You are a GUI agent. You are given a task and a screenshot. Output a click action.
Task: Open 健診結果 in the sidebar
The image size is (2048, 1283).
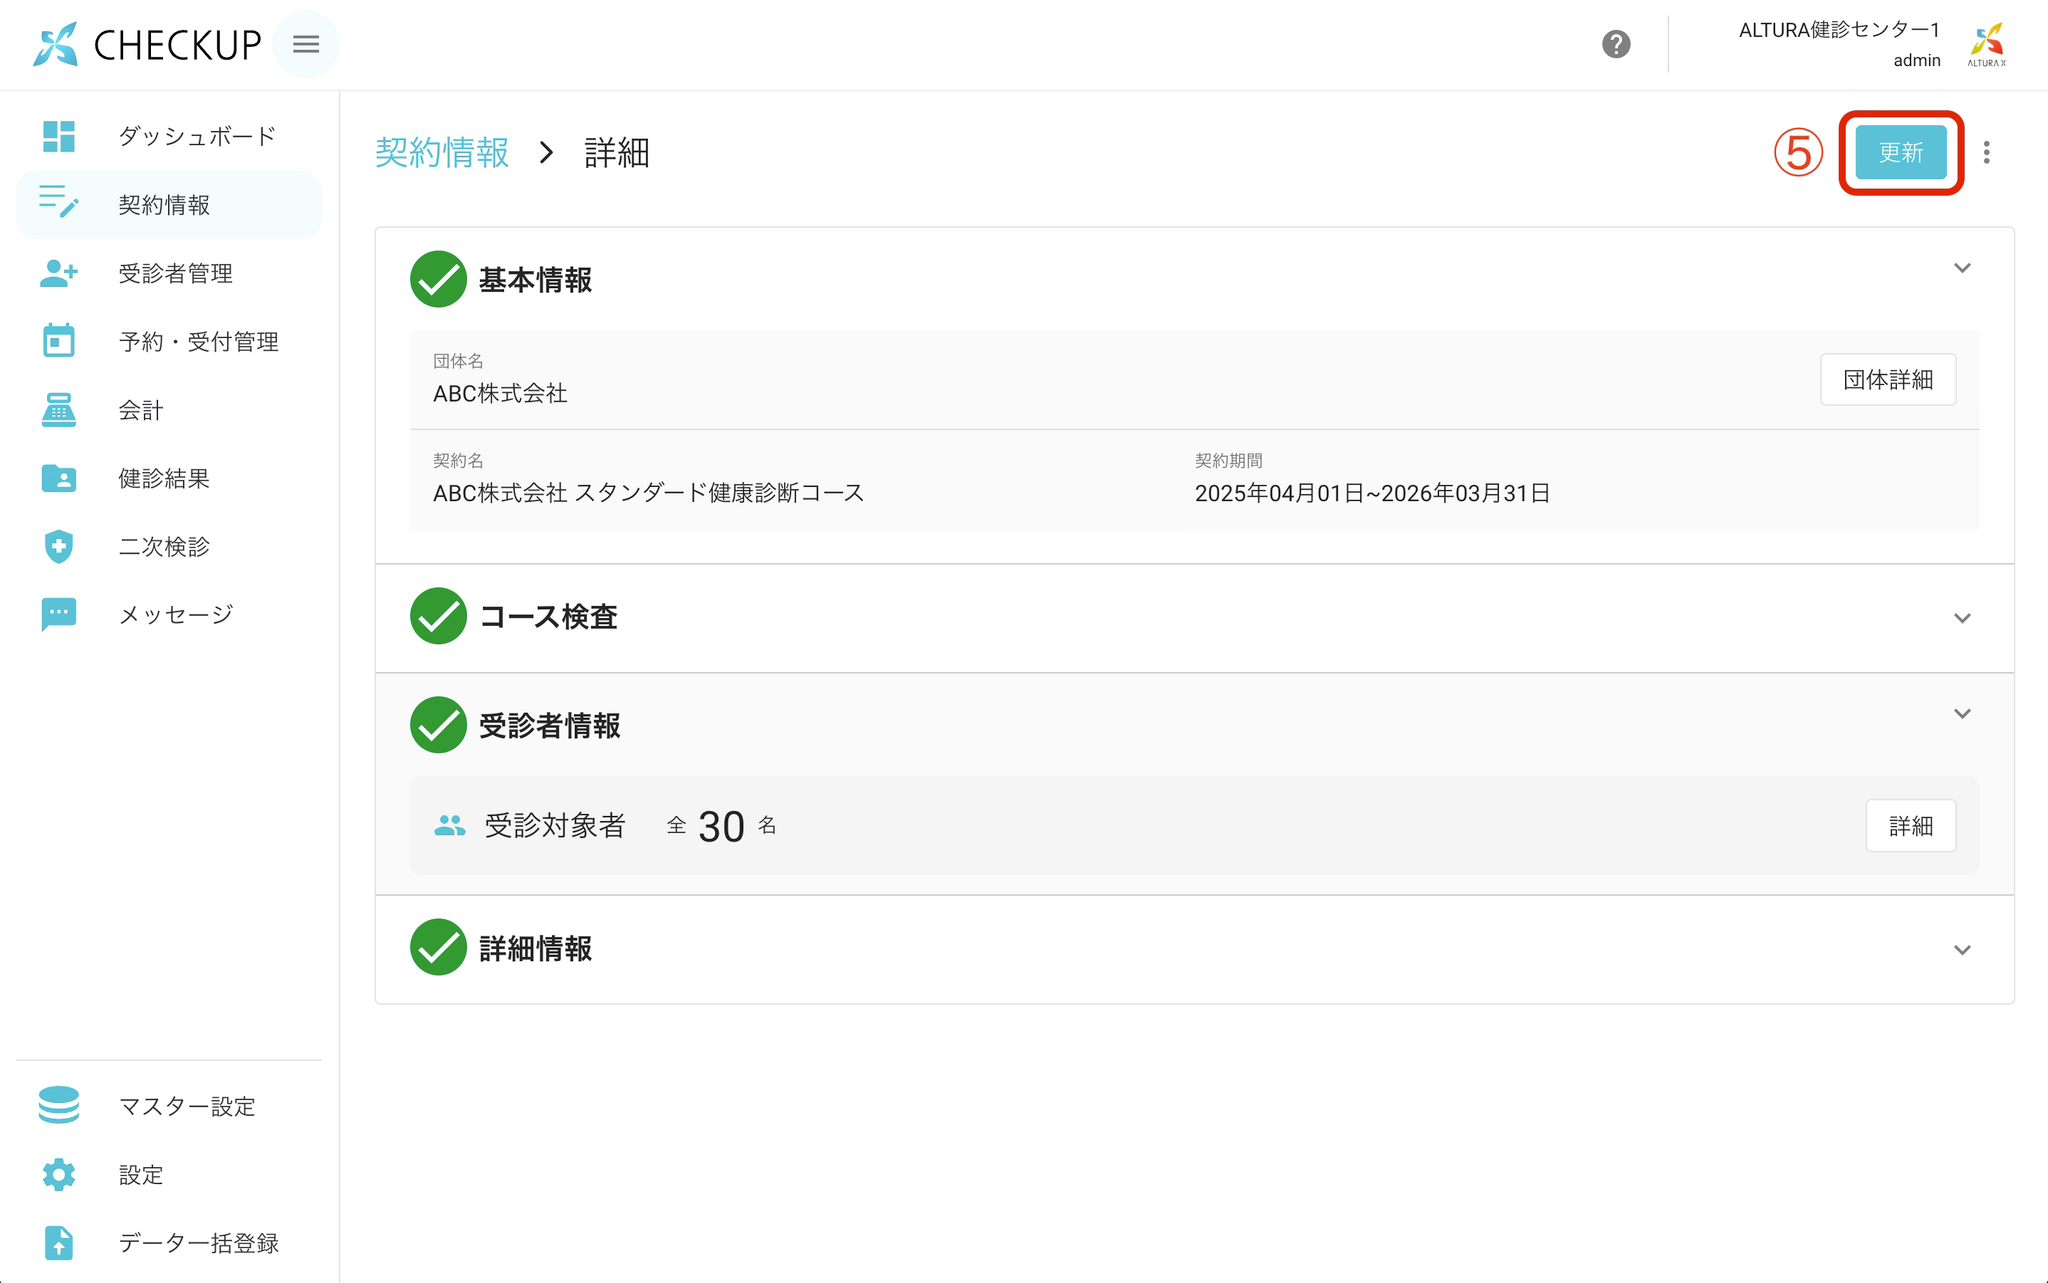click(164, 478)
